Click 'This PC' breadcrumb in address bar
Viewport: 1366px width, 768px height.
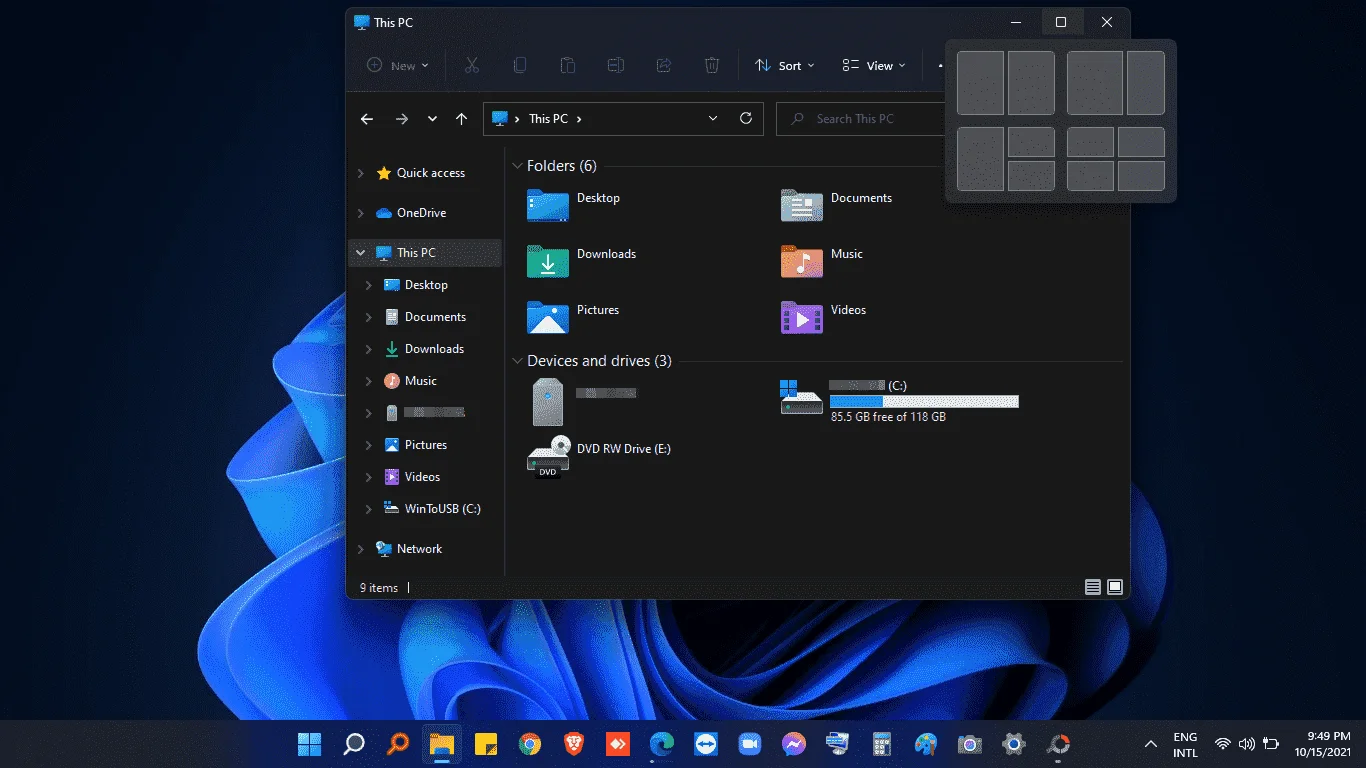coord(548,119)
